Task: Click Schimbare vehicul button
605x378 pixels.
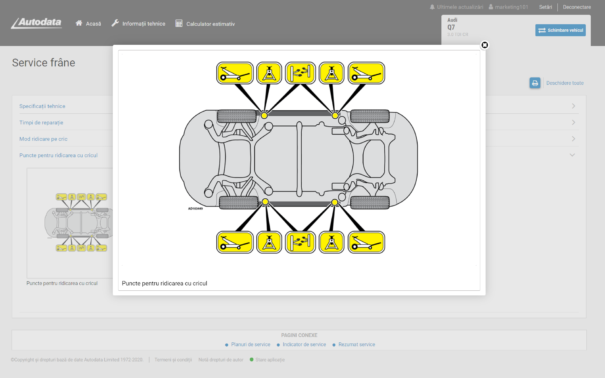Action: (560, 30)
